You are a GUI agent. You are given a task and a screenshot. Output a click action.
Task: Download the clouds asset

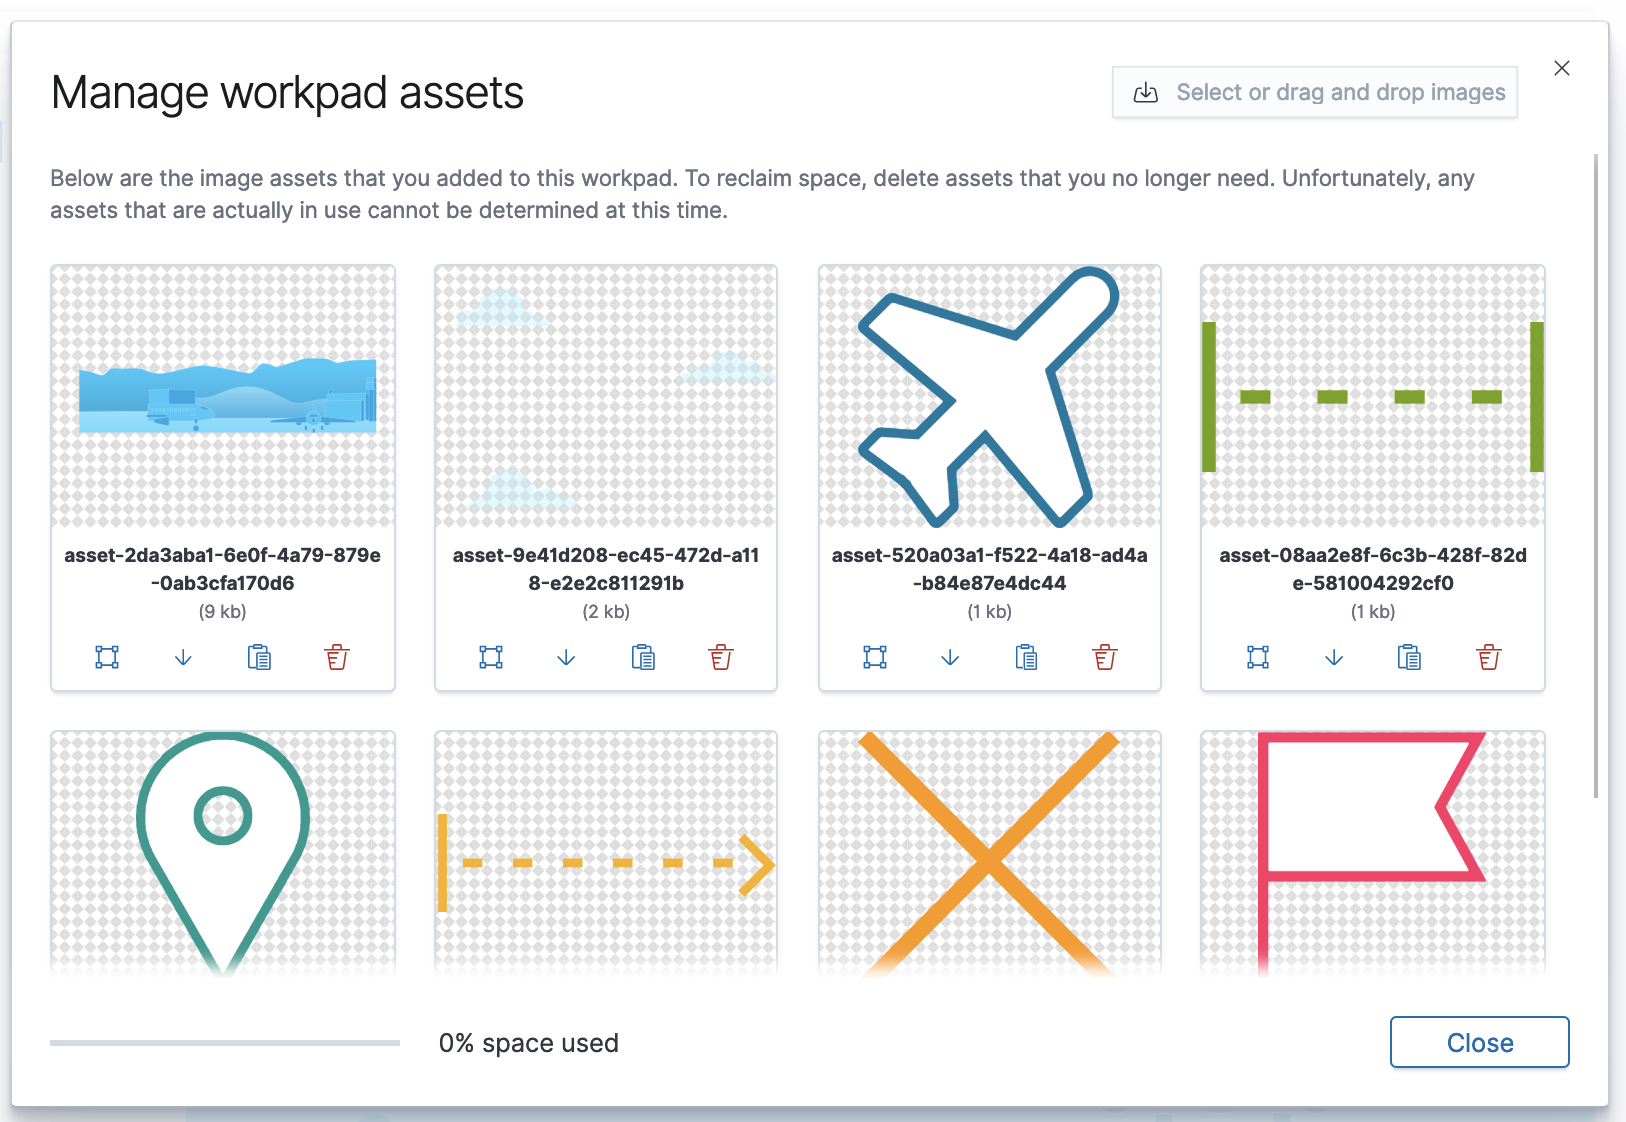pos(566,657)
